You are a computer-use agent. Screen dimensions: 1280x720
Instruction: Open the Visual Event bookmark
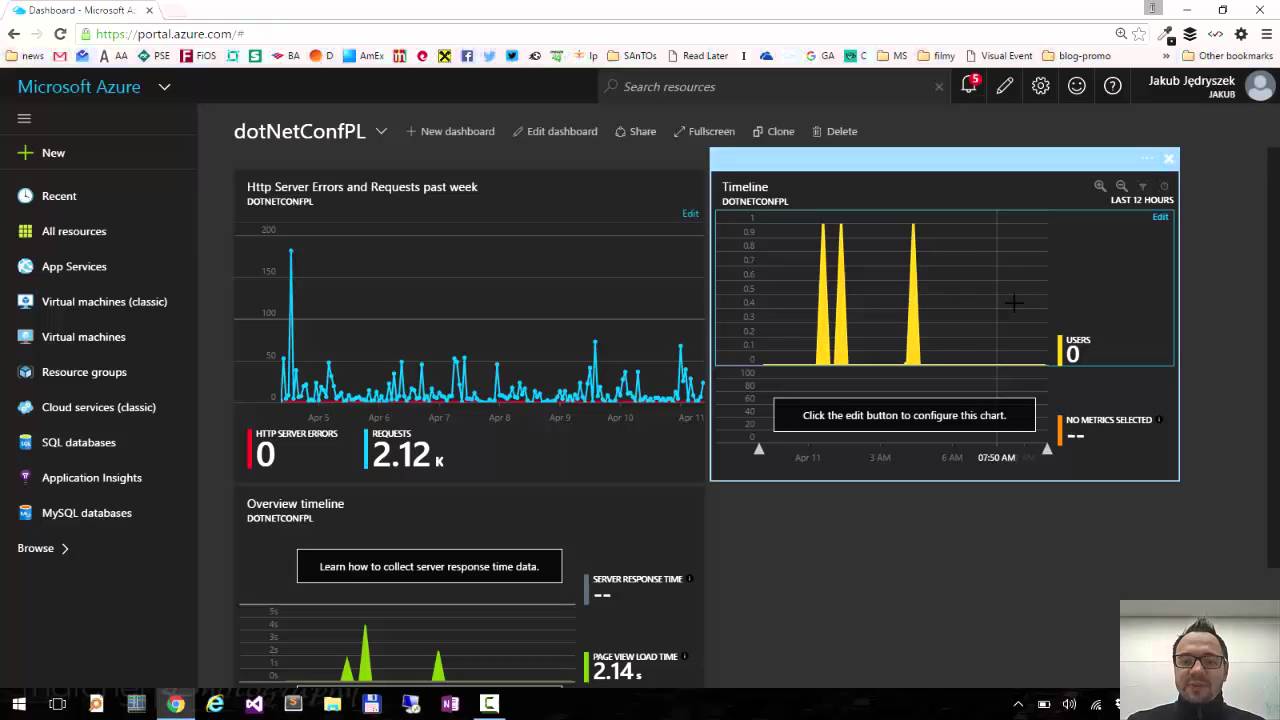997,56
